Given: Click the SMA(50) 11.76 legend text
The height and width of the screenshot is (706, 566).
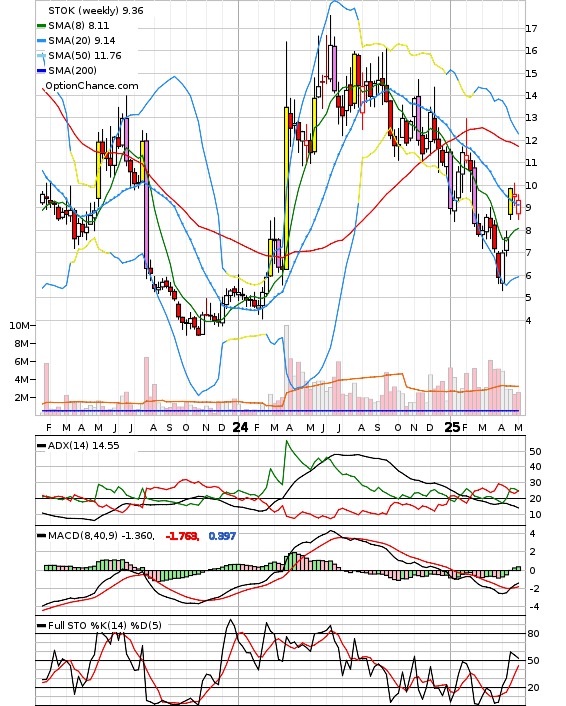Looking at the screenshot, I should (x=85, y=55).
